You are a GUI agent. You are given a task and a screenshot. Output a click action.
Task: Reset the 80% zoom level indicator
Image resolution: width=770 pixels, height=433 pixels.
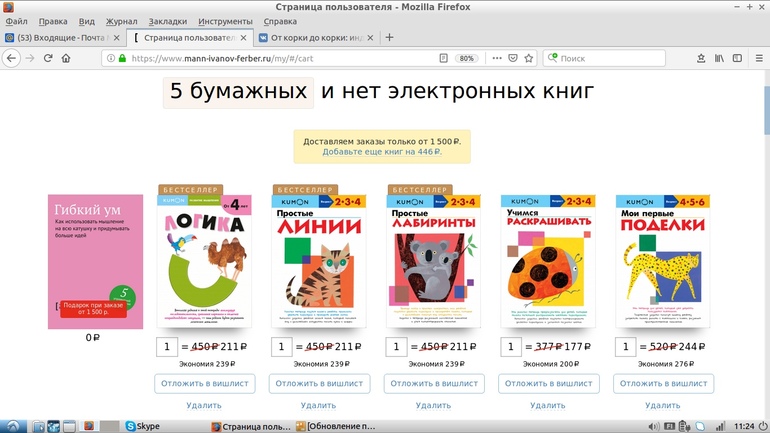pyautogui.click(x=466, y=58)
